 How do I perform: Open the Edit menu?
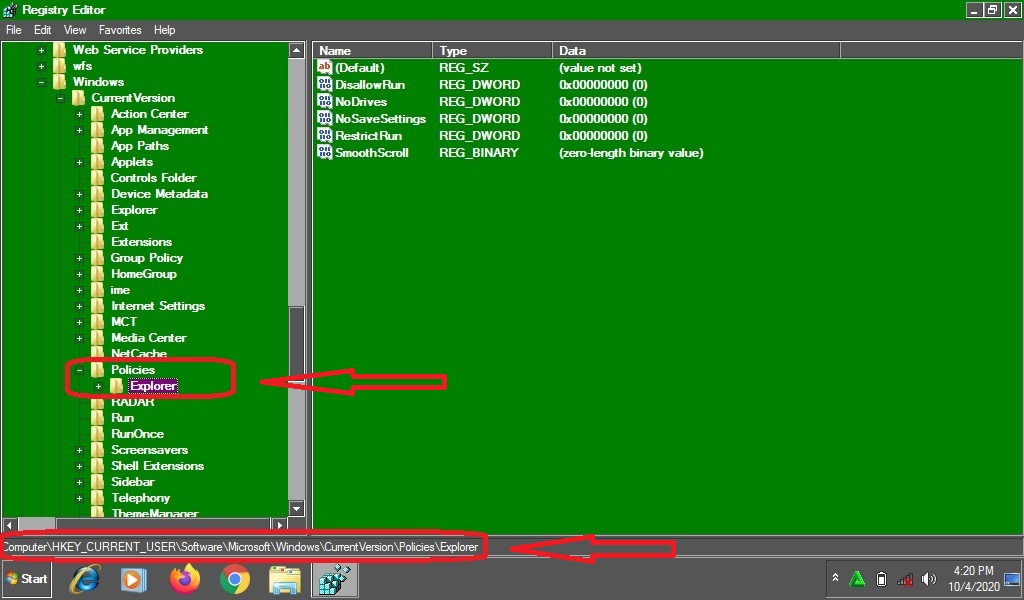(42, 29)
